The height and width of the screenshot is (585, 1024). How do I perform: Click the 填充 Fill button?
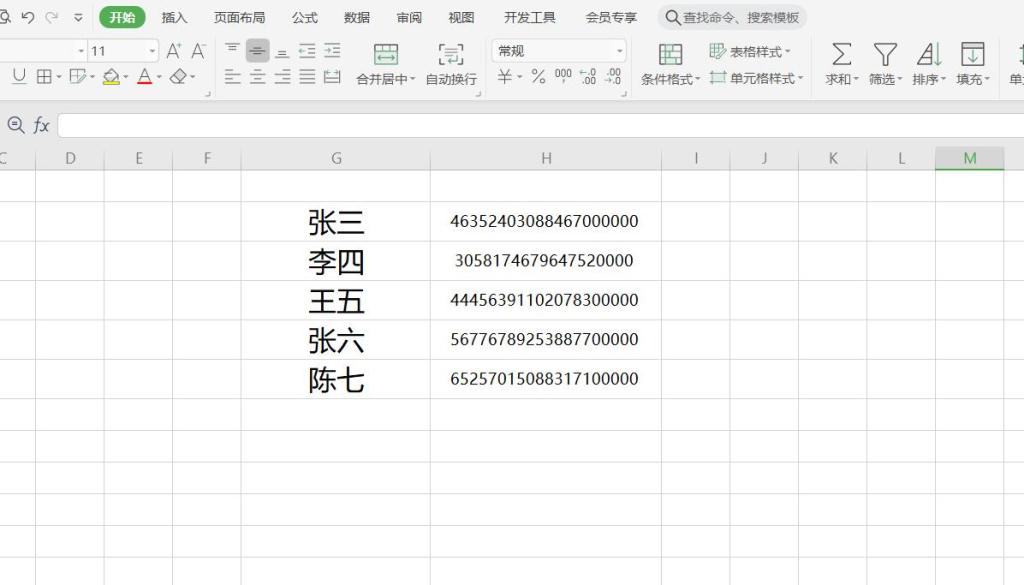(x=972, y=64)
